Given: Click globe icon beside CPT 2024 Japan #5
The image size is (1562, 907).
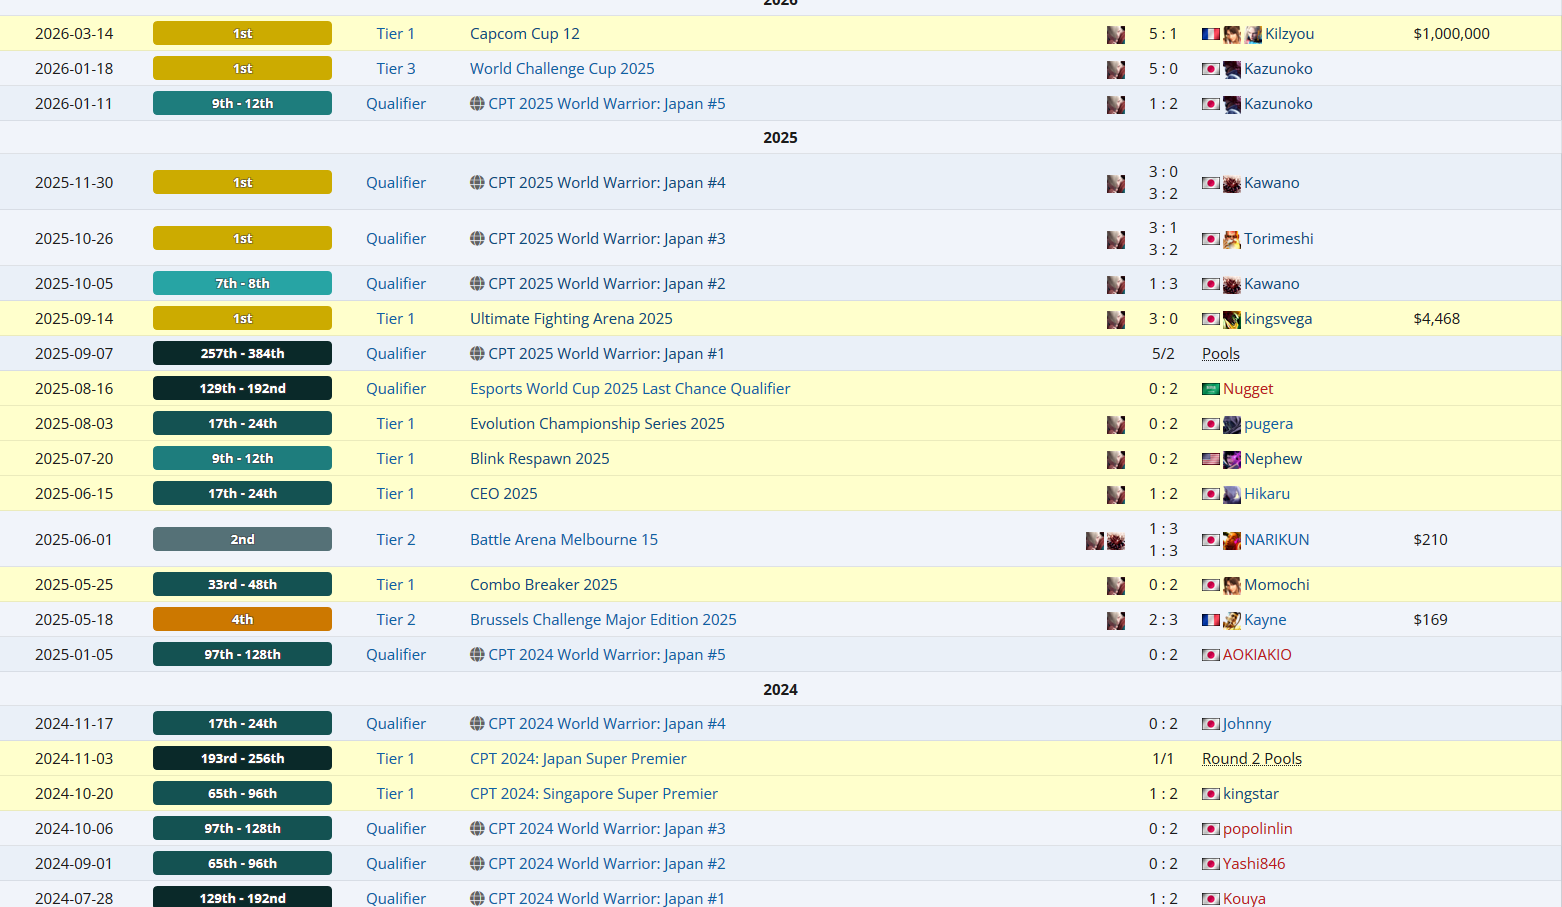Looking at the screenshot, I should 477,655.
